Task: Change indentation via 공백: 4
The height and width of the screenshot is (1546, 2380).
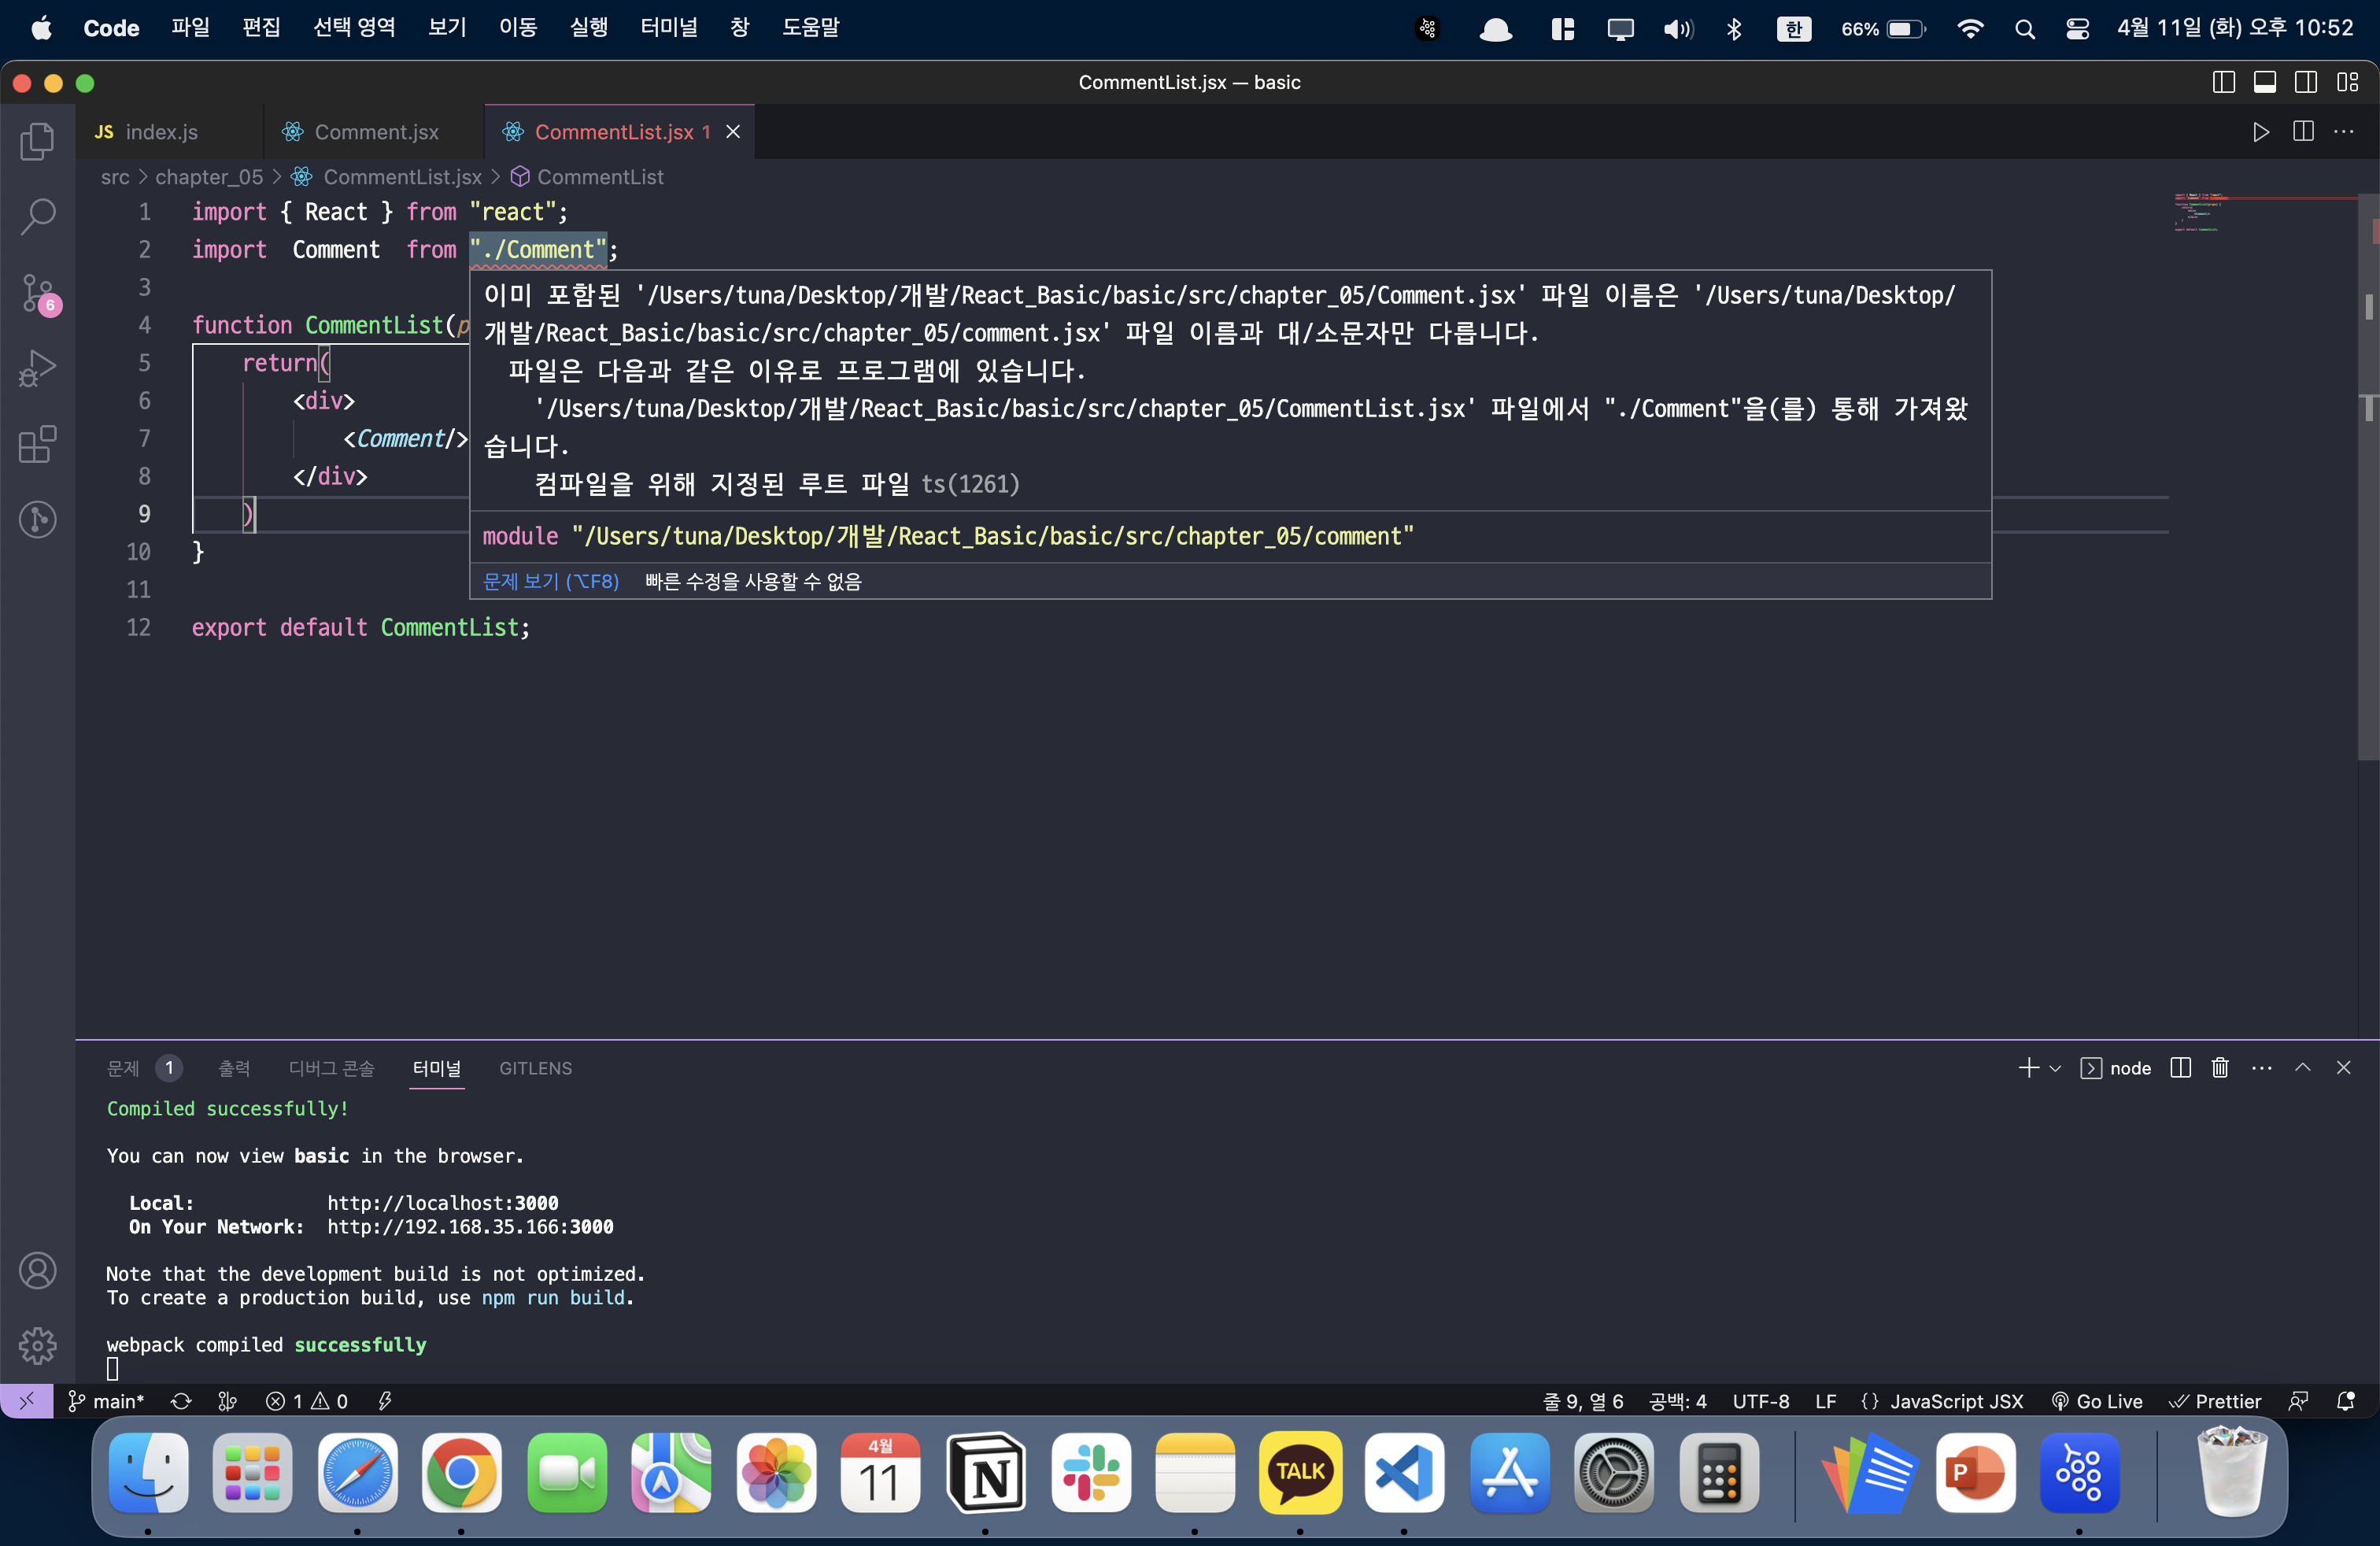Action: tap(1678, 1401)
